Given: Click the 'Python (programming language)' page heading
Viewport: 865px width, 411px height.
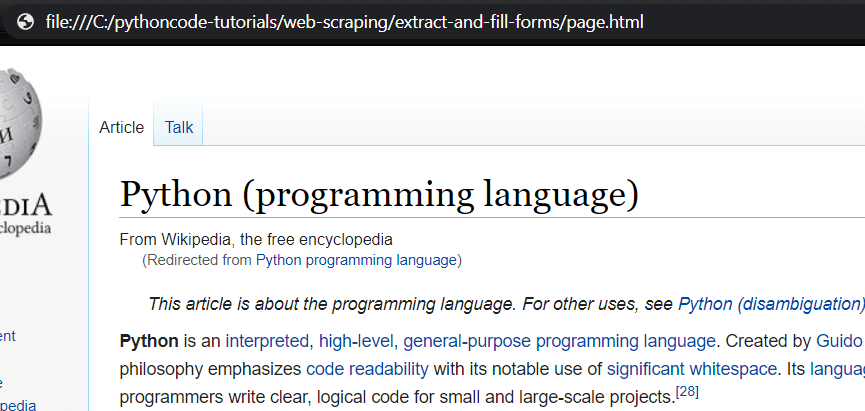Looking at the screenshot, I should (380, 194).
